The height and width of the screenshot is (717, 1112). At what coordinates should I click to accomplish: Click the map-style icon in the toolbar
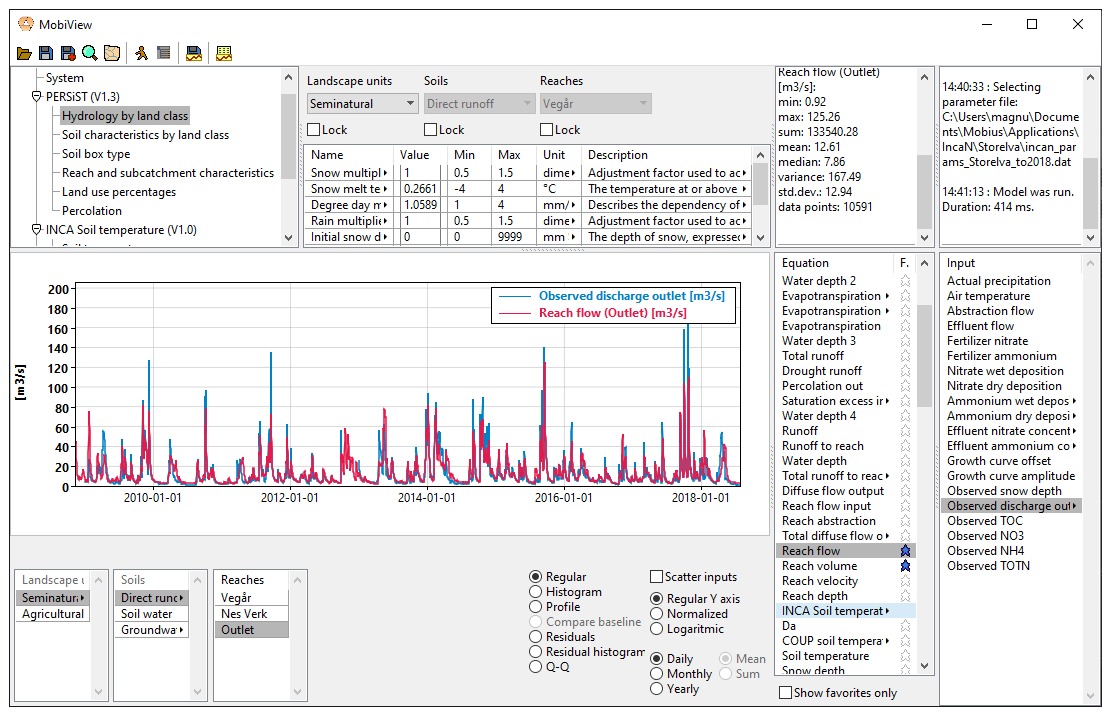pos(112,53)
